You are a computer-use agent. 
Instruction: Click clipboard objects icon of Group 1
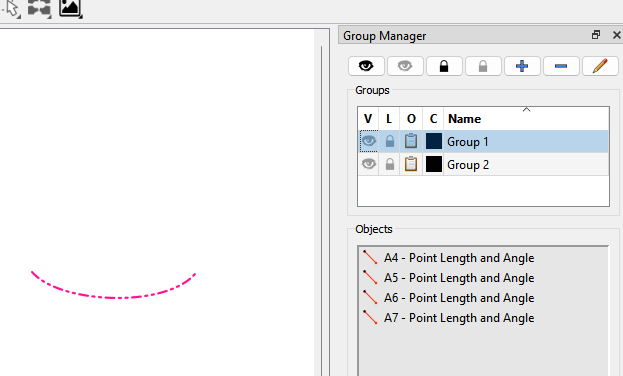pyautogui.click(x=411, y=141)
